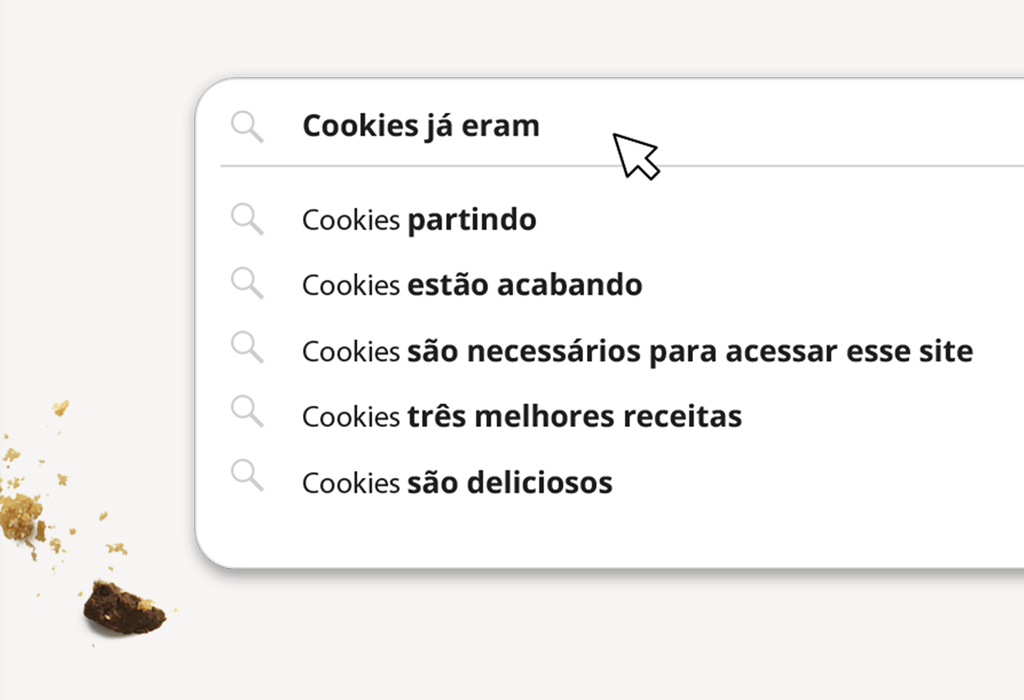The width and height of the screenshot is (1024, 700).
Task: Click the typed text 'Cookies já eram'
Action: [420, 126]
